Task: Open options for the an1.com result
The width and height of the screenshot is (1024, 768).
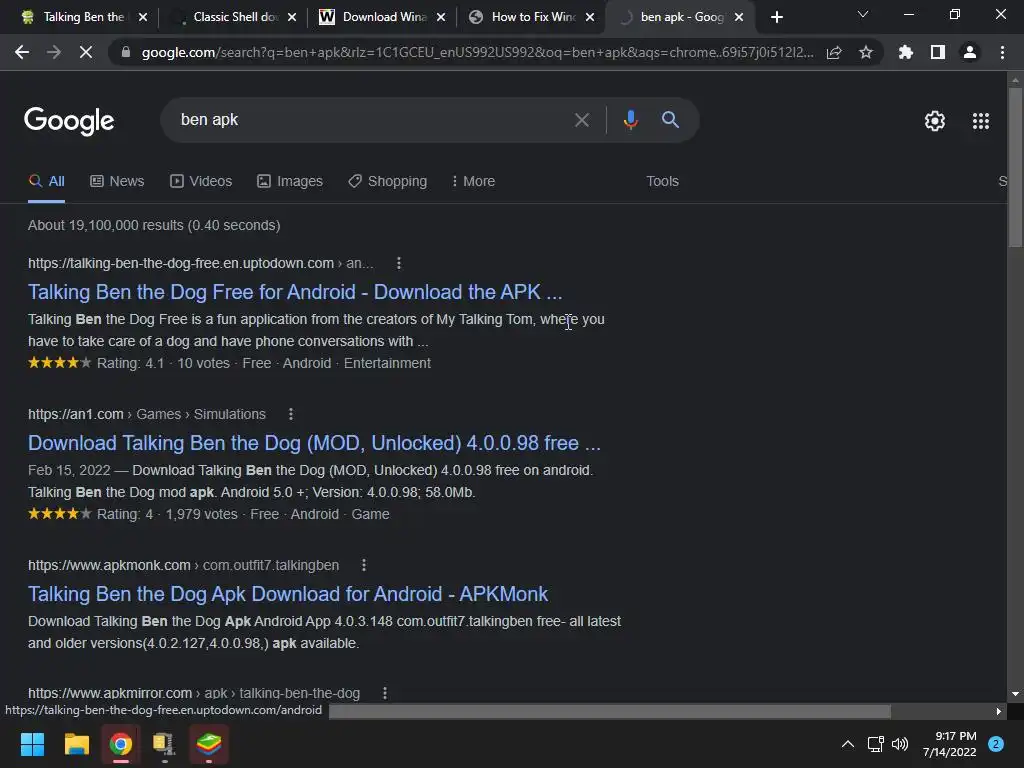Action: pyautogui.click(x=291, y=414)
